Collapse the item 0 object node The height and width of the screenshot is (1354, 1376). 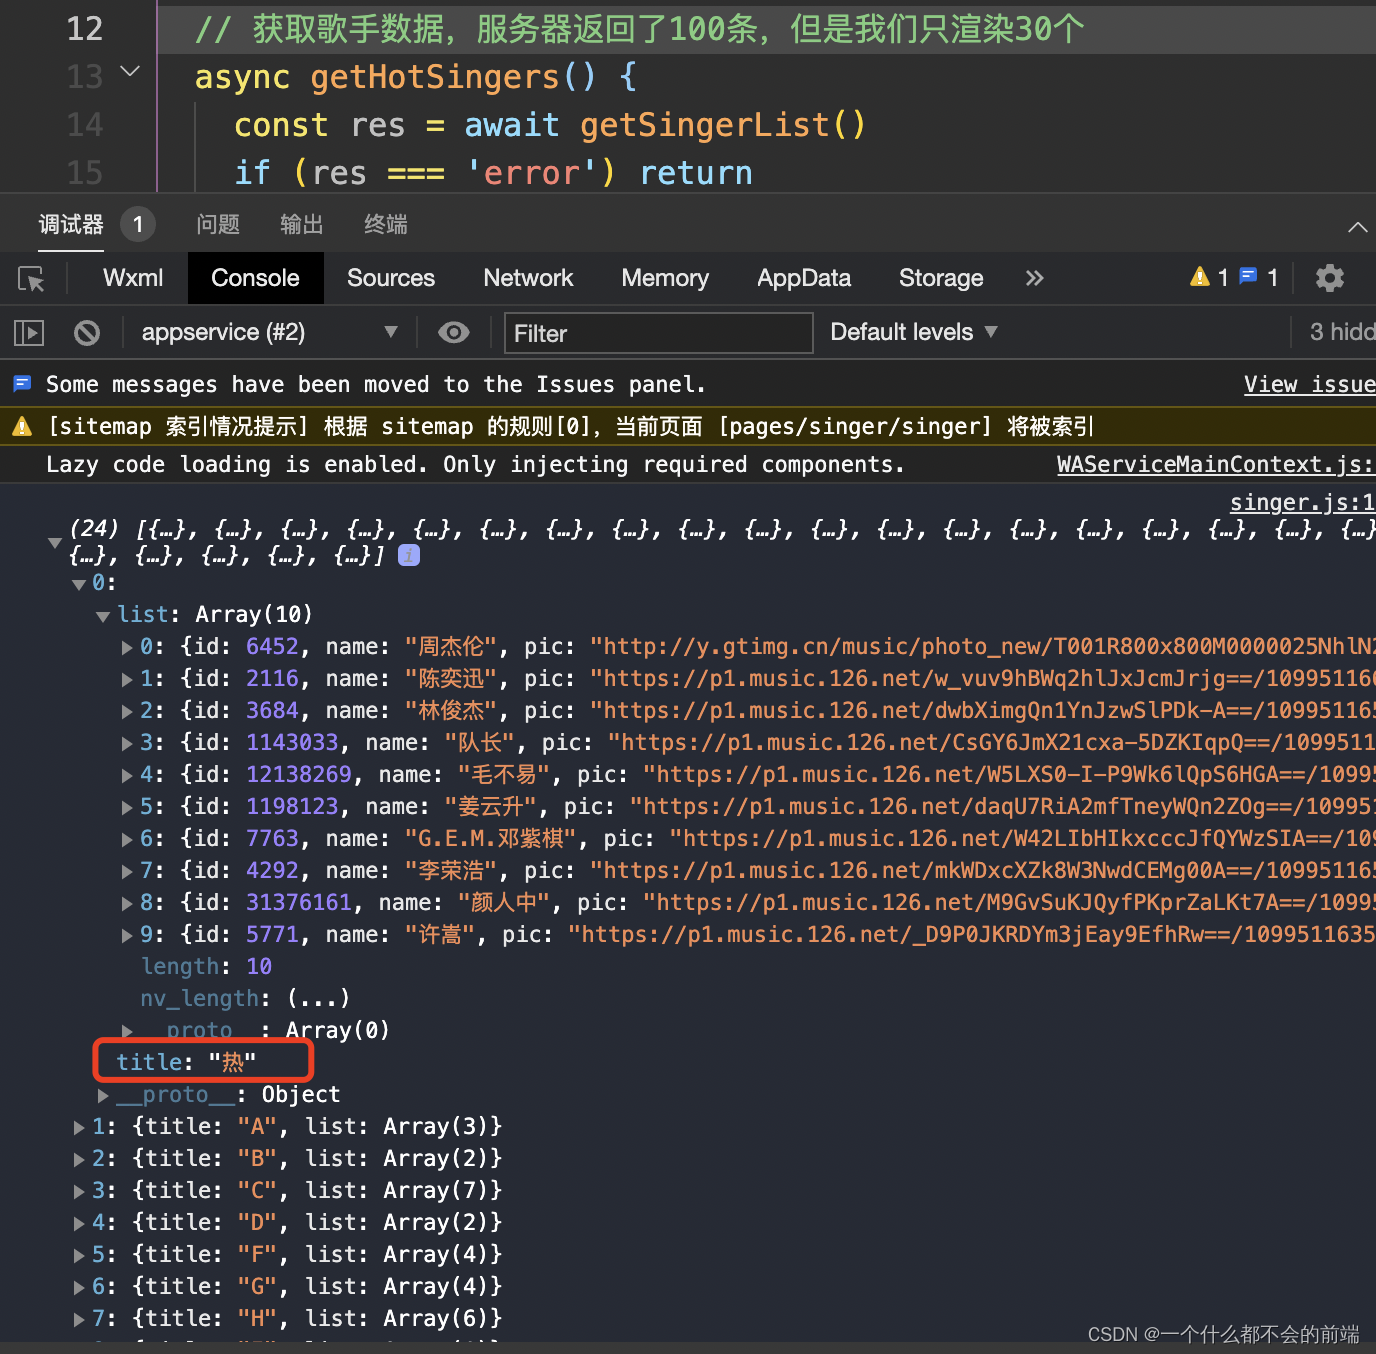click(79, 584)
